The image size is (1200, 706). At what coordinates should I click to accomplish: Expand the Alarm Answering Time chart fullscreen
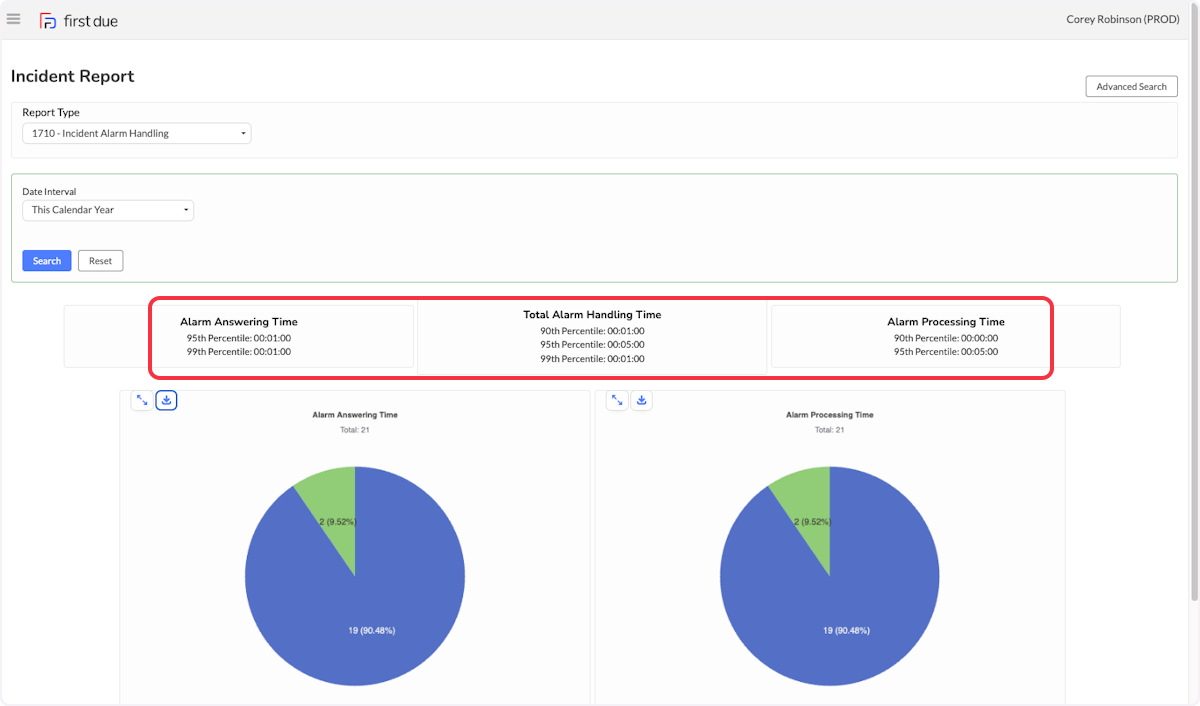point(142,400)
